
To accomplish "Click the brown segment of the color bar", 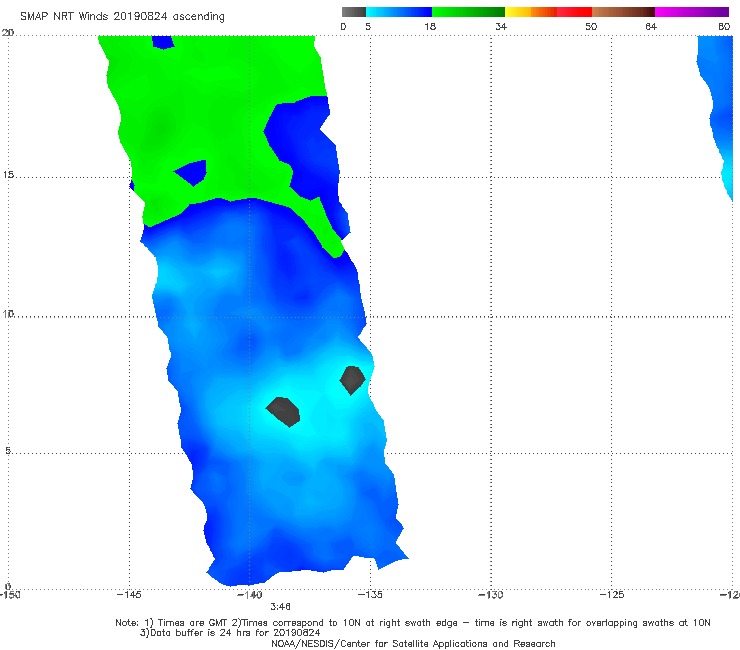I will click(x=623, y=12).
